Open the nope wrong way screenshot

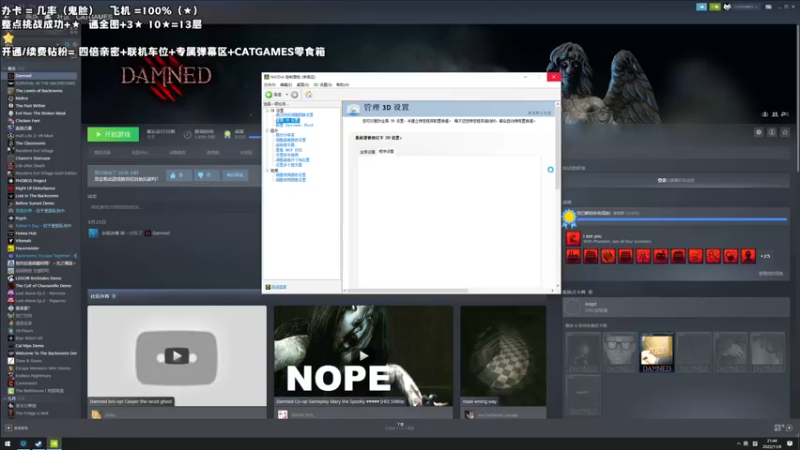[x=503, y=356]
